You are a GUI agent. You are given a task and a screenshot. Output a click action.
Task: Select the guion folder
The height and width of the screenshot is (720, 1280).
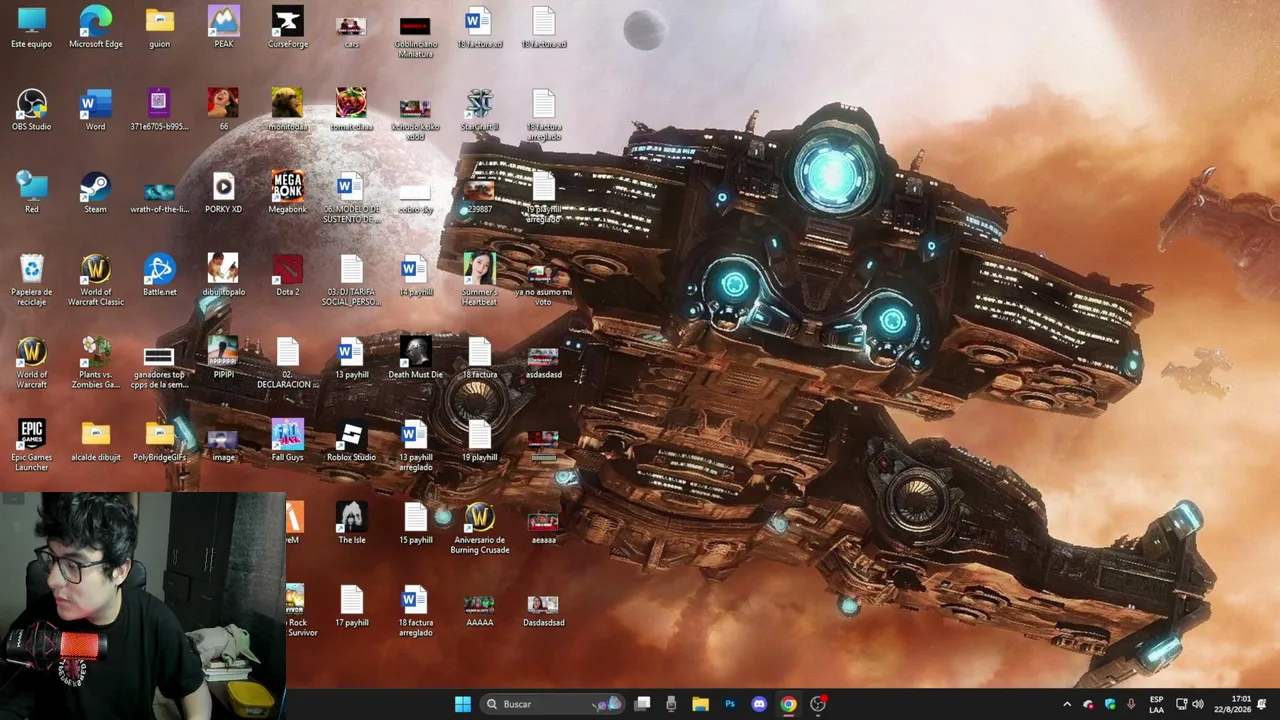[x=159, y=28]
